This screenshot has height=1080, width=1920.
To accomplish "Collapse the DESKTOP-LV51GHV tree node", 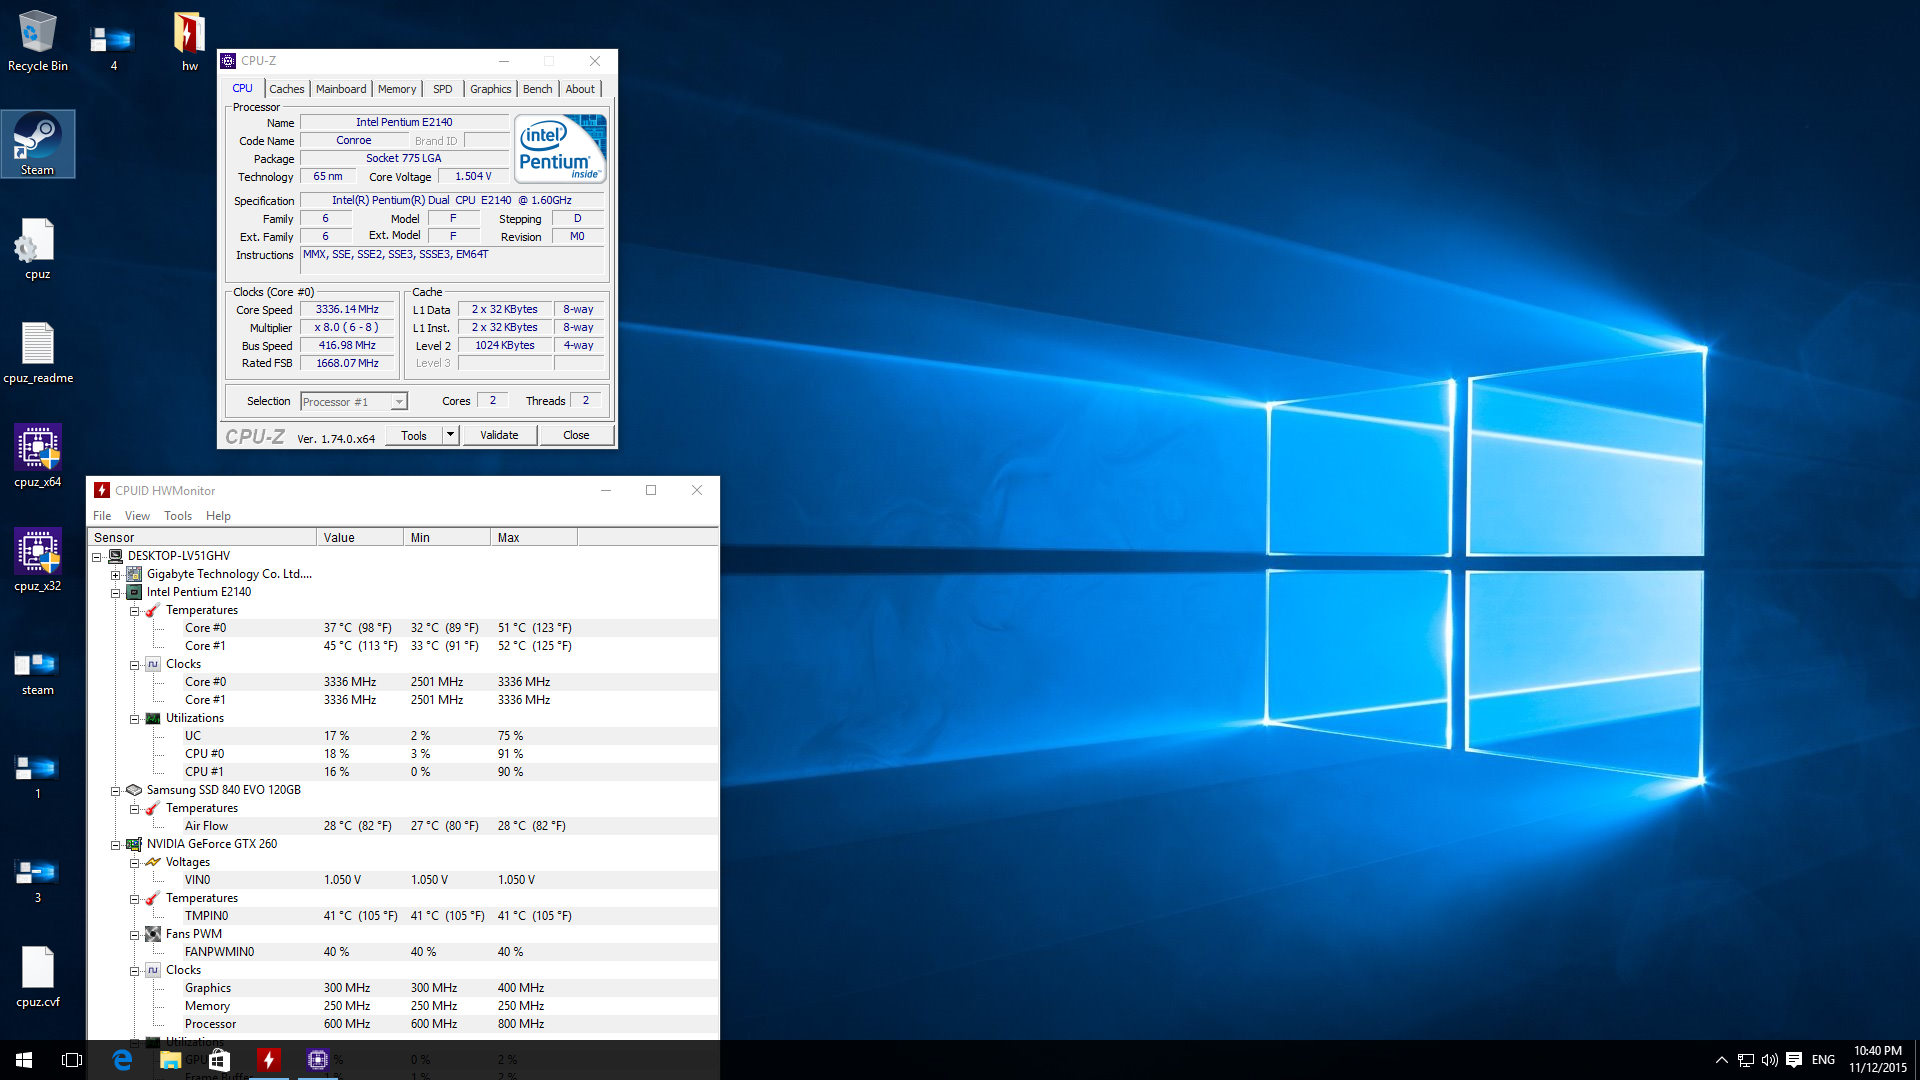I will click(97, 557).
